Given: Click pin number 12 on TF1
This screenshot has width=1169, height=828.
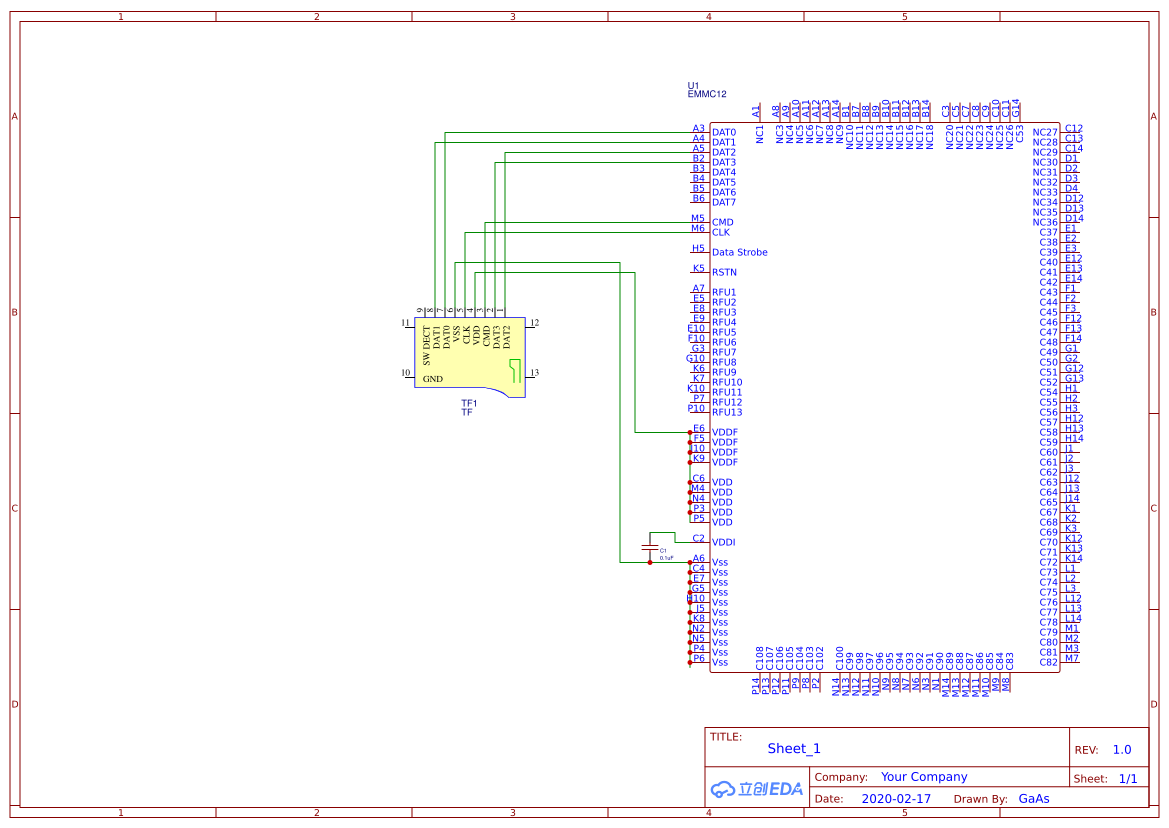Looking at the screenshot, I should (534, 323).
